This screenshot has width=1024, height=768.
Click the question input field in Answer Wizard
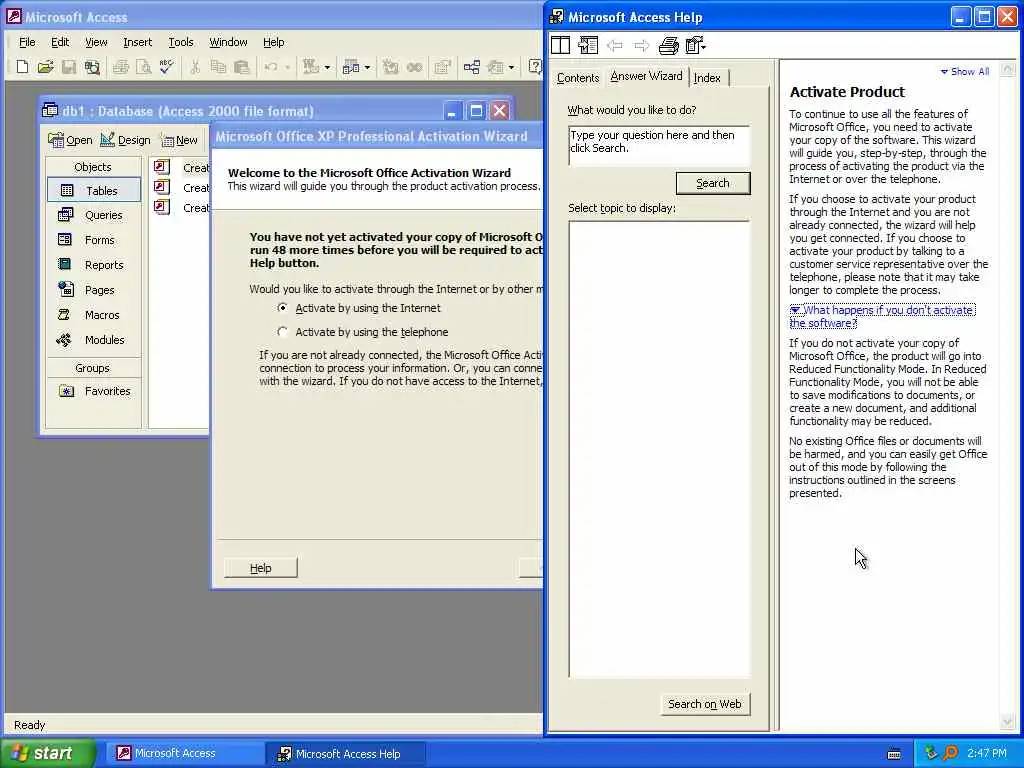659,145
